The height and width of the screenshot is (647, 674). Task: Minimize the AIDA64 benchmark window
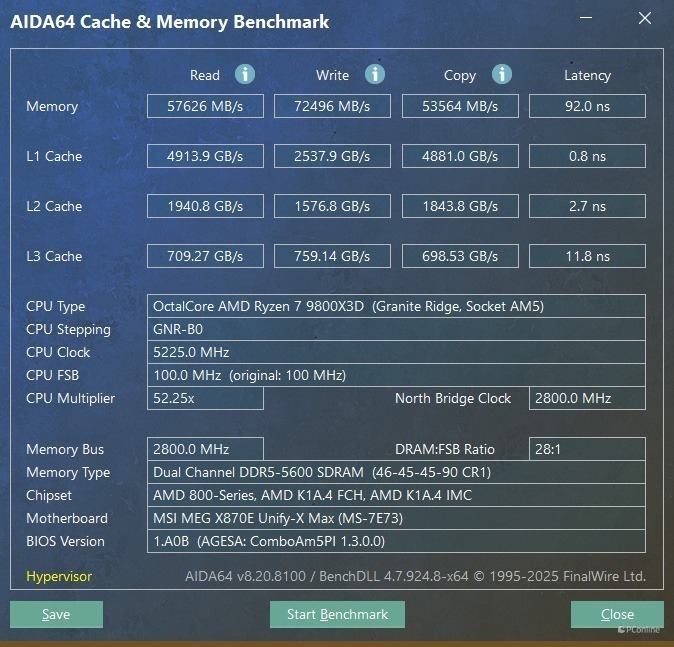(x=586, y=18)
